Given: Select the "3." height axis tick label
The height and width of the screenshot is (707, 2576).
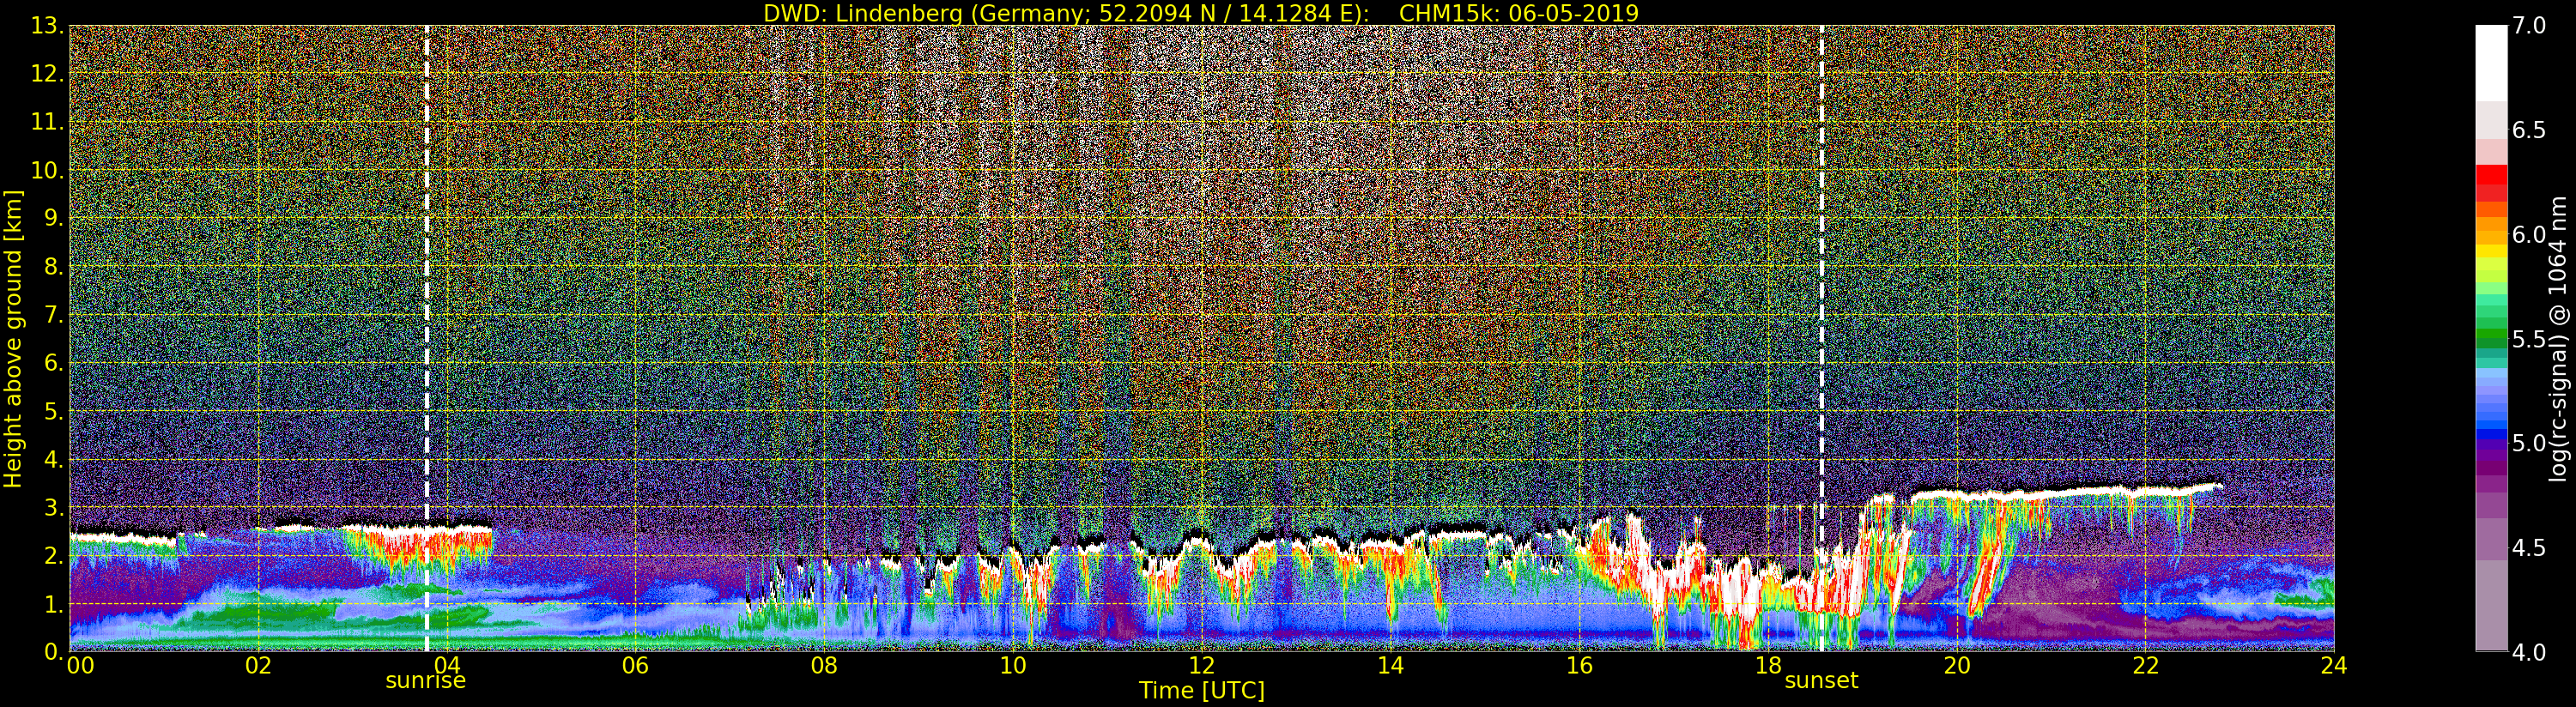Looking at the screenshot, I should [53, 508].
